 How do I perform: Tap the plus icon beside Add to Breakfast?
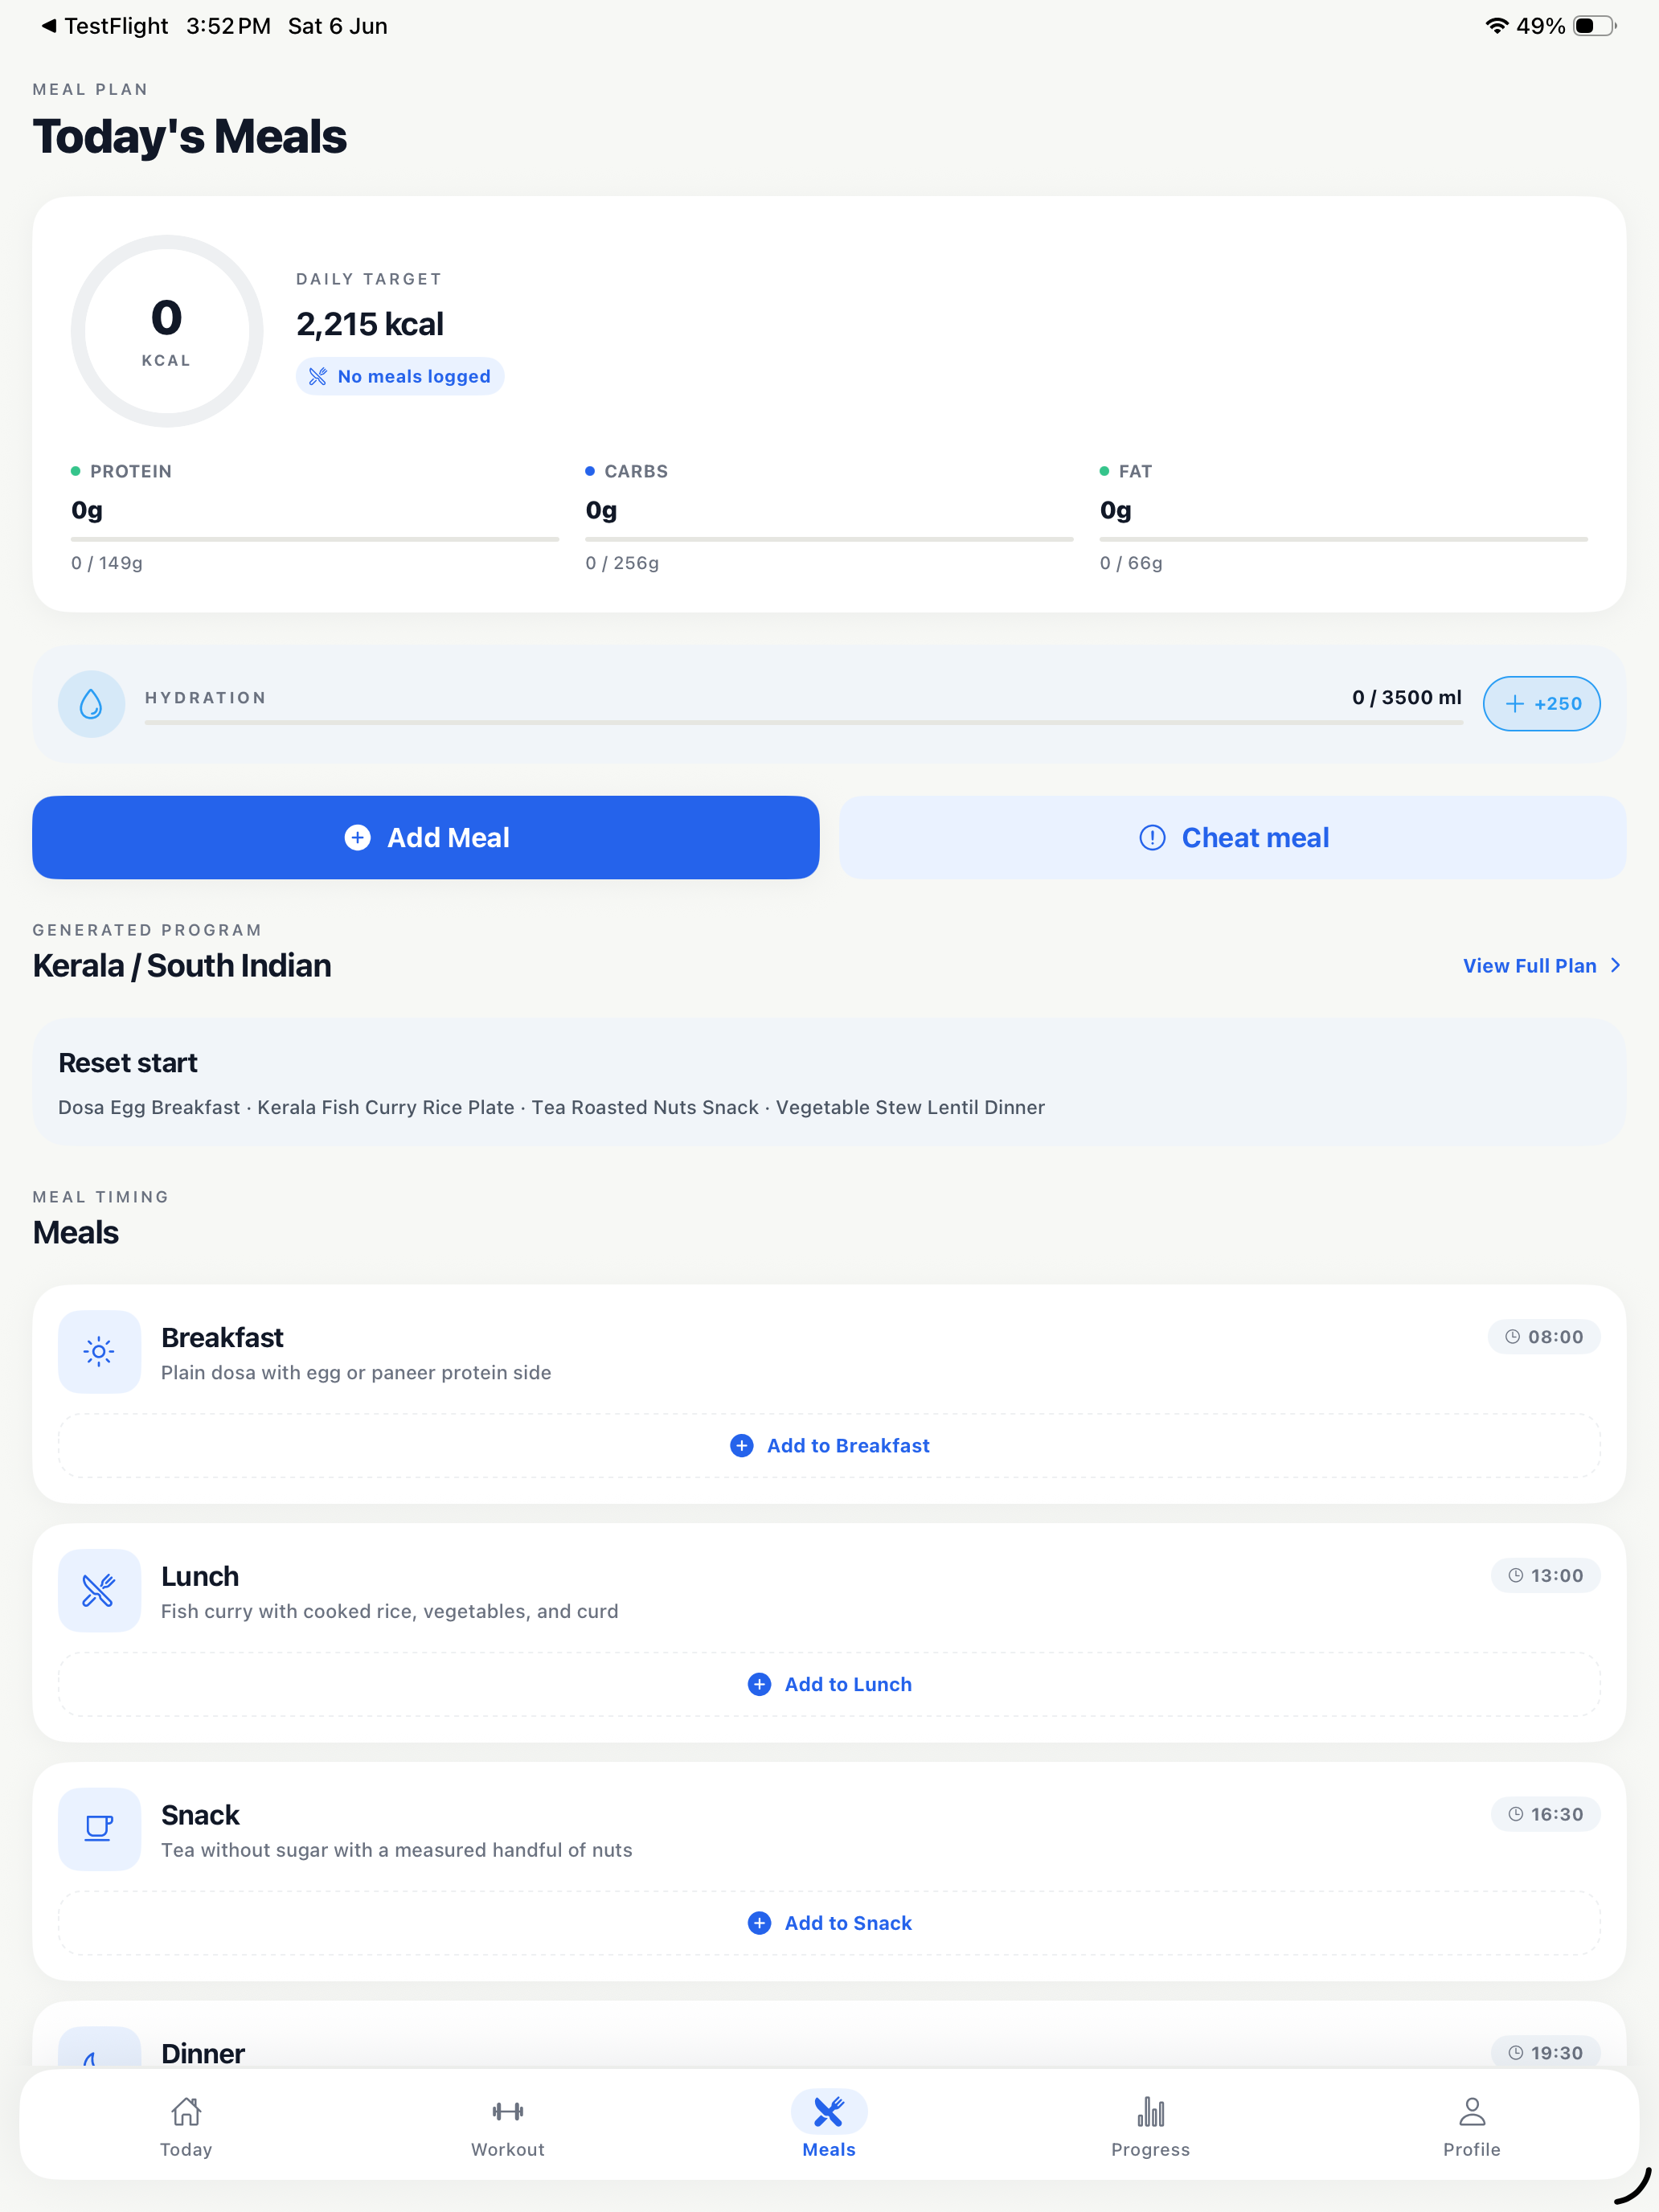pyautogui.click(x=741, y=1446)
